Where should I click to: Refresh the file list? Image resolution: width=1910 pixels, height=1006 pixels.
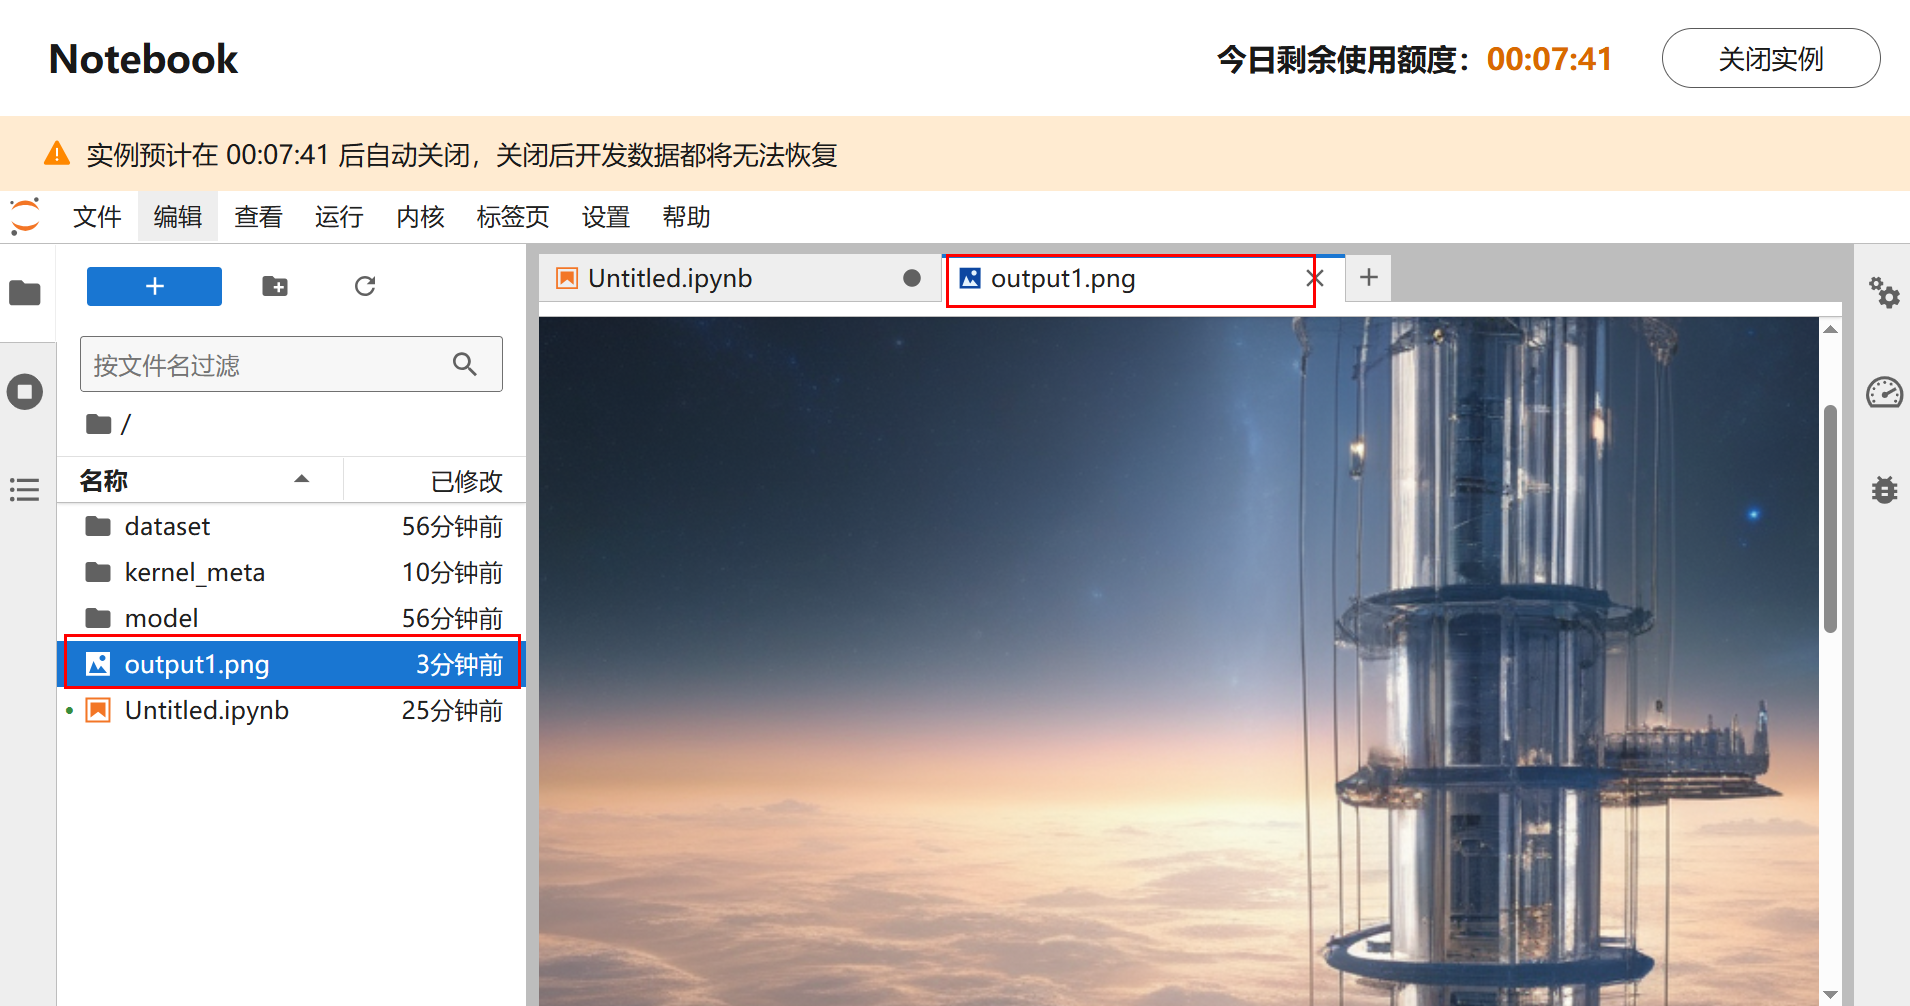pyautogui.click(x=365, y=287)
